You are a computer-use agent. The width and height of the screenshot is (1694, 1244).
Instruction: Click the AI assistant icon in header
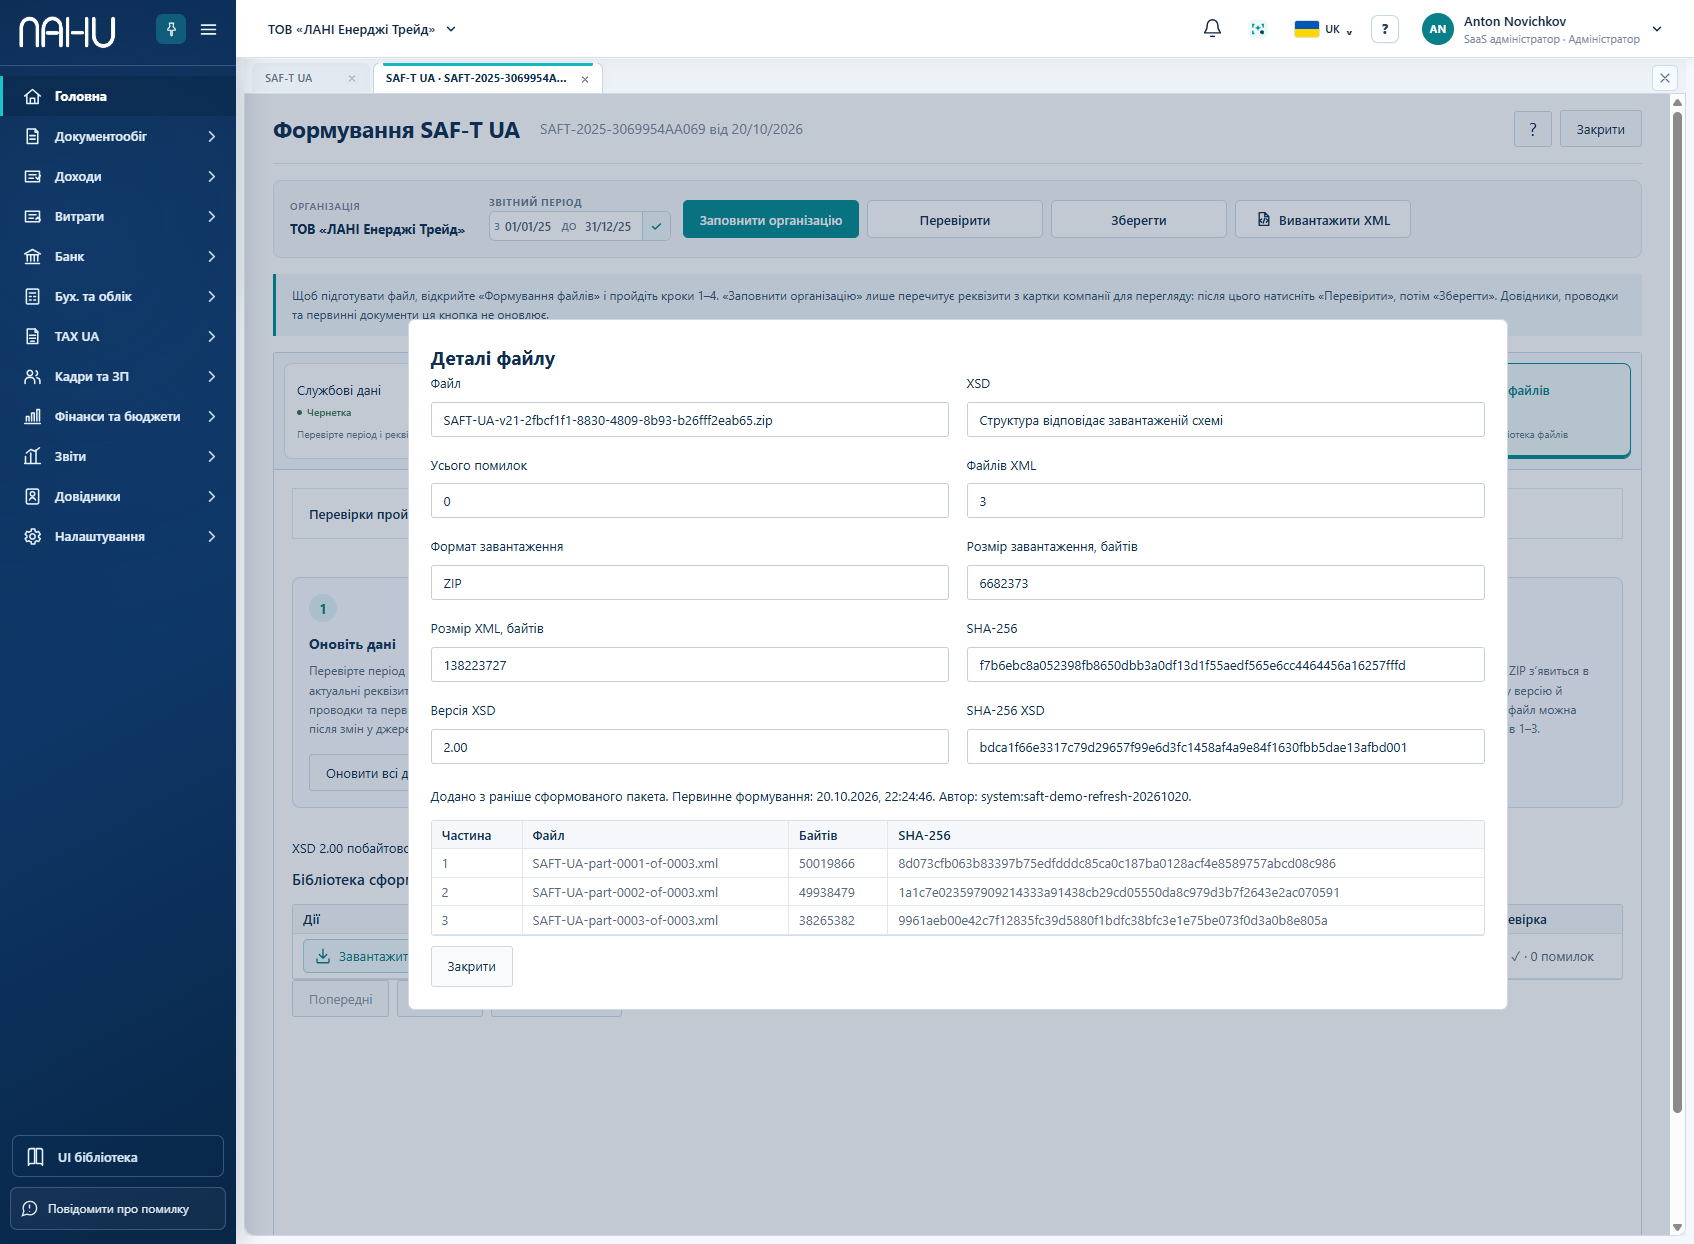pyautogui.click(x=1258, y=29)
